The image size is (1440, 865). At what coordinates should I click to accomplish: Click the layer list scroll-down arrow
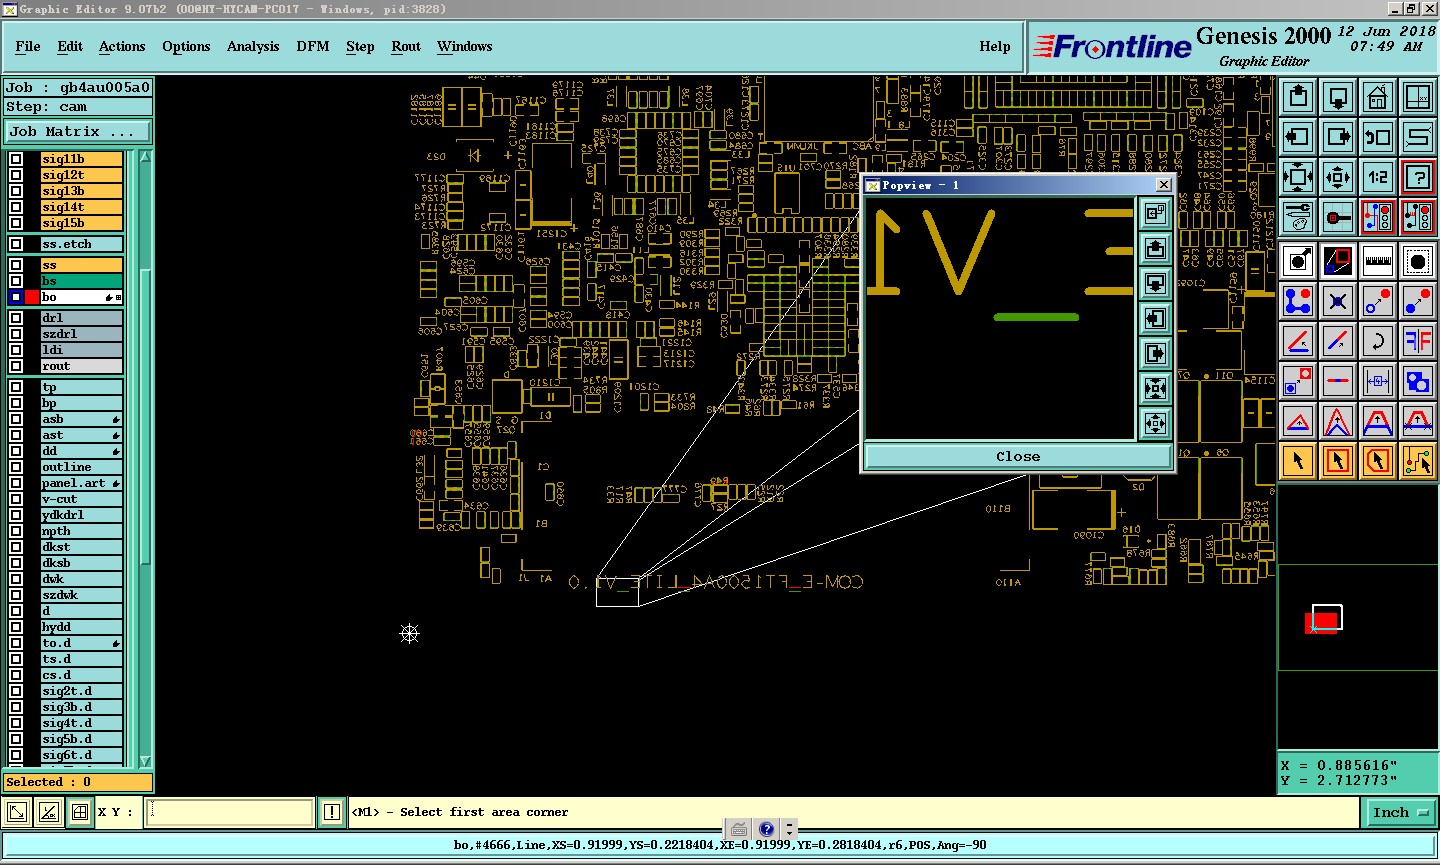tap(145, 761)
